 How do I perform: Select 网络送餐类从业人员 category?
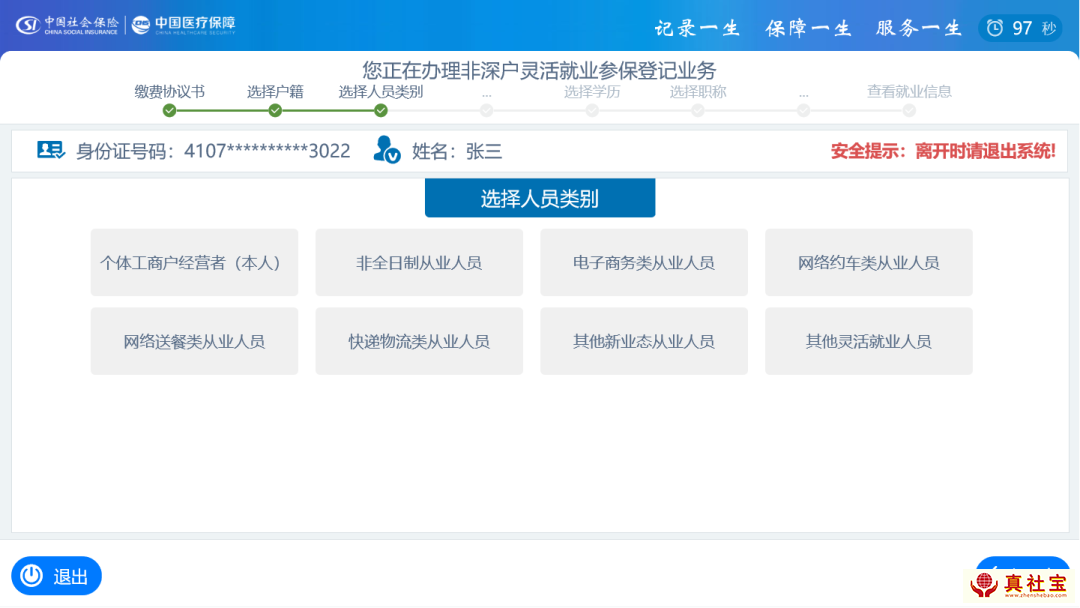point(194,341)
